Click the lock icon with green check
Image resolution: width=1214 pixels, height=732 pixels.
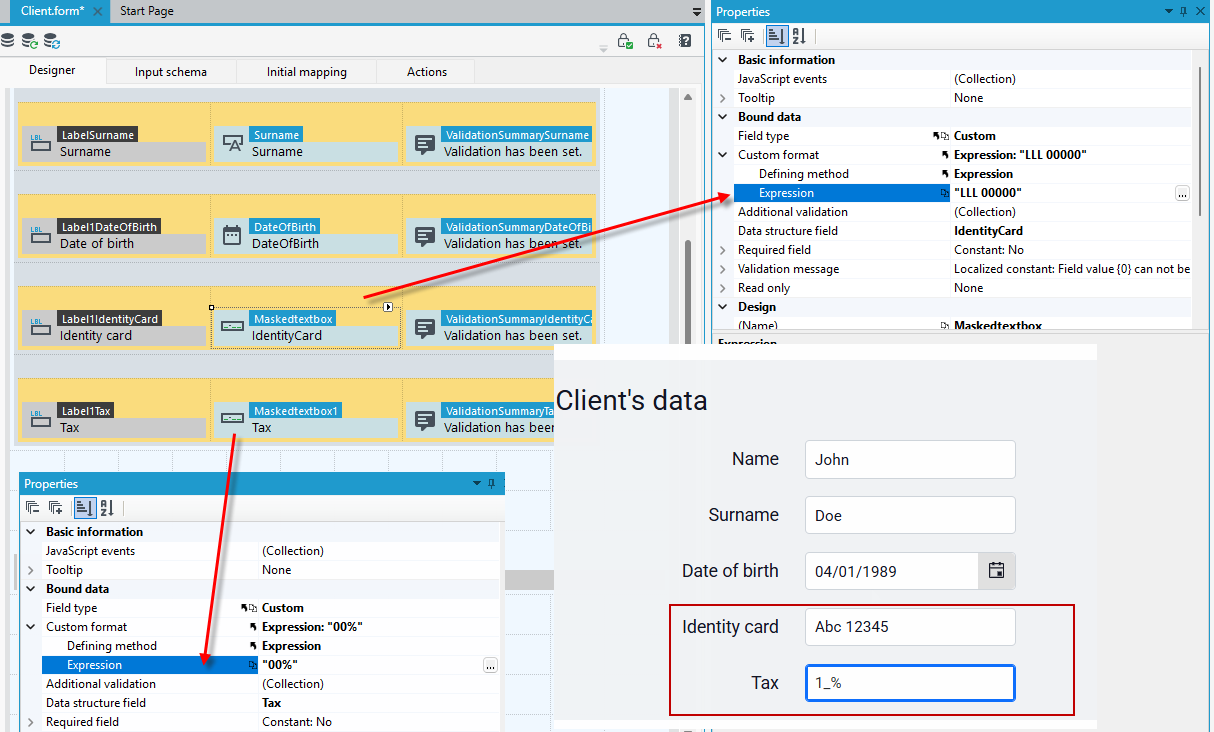point(624,41)
